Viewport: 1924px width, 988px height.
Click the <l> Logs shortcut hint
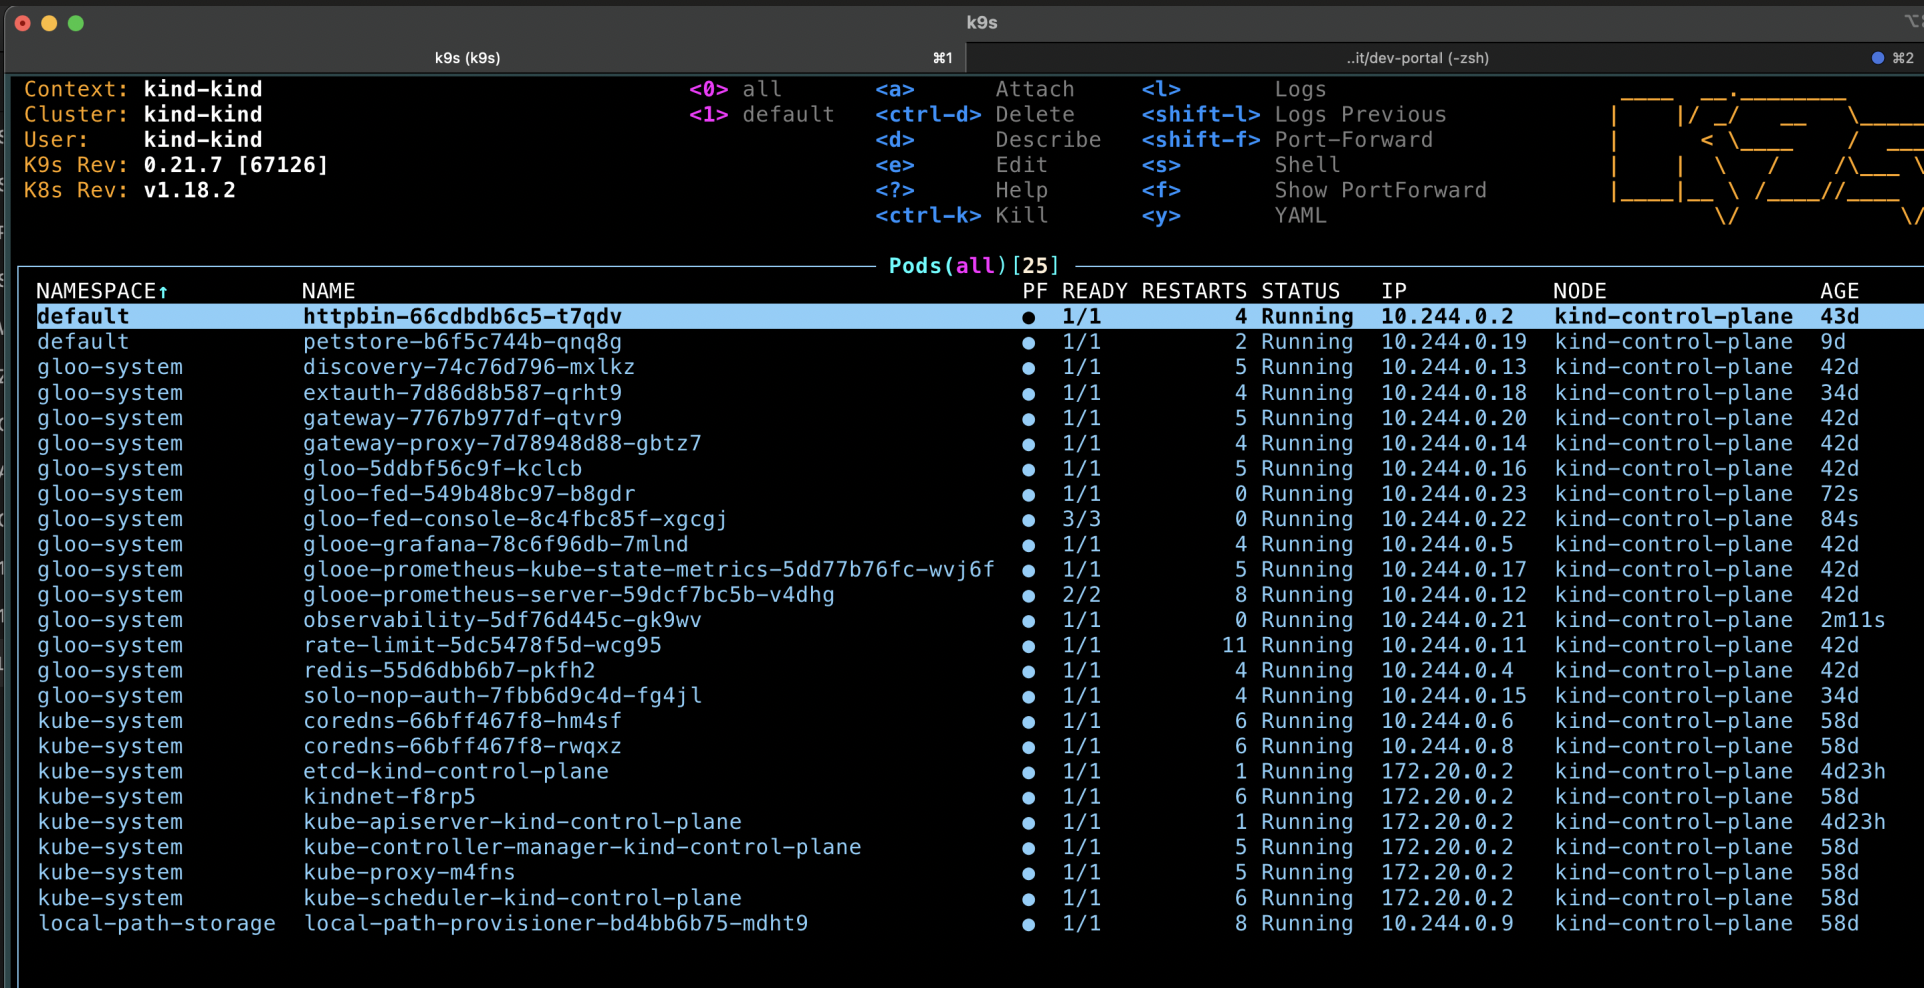(x=1234, y=89)
